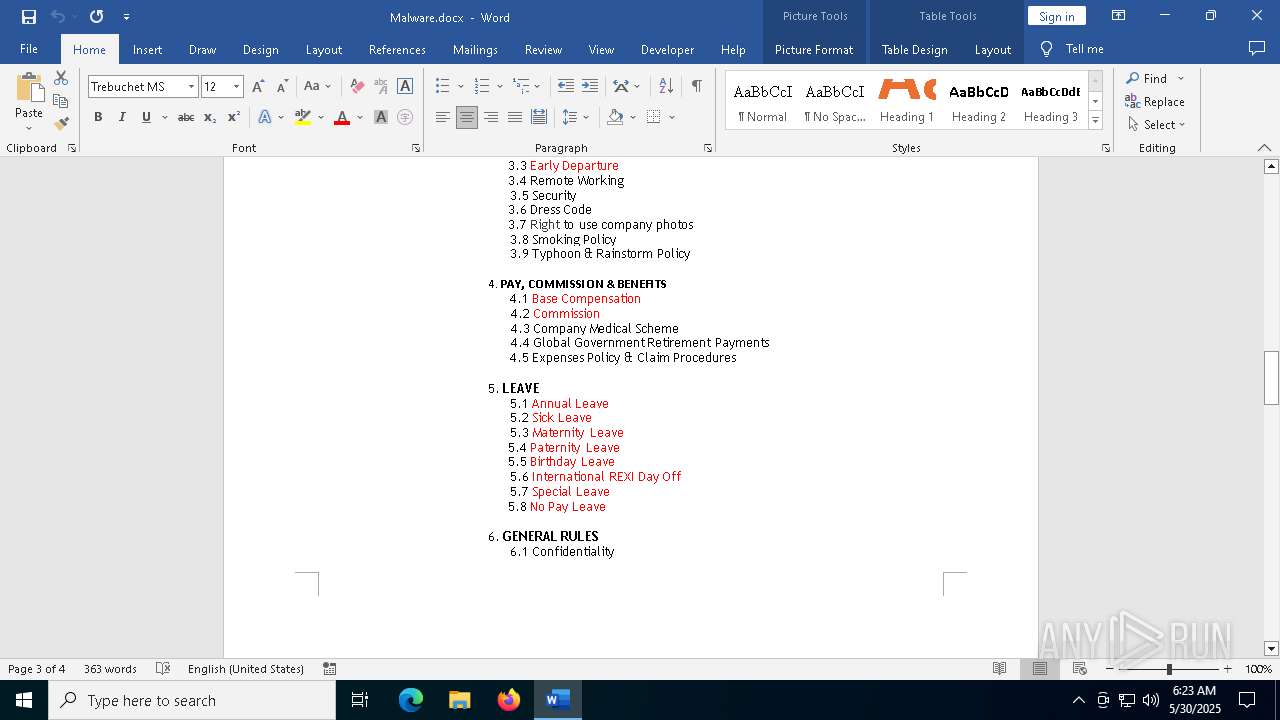
Task: Increase the paragraph indent
Action: coord(590,87)
